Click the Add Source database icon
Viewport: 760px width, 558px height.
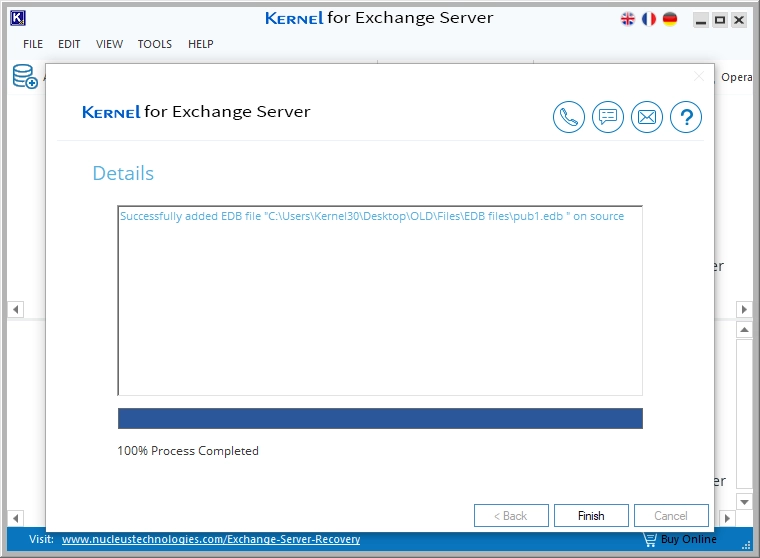click(x=25, y=77)
